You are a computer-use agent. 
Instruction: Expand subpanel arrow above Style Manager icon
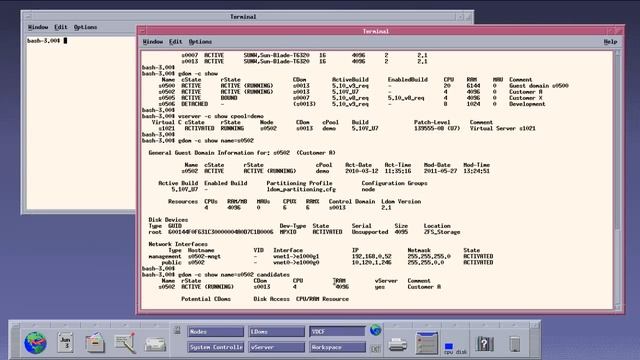tap(427, 325)
